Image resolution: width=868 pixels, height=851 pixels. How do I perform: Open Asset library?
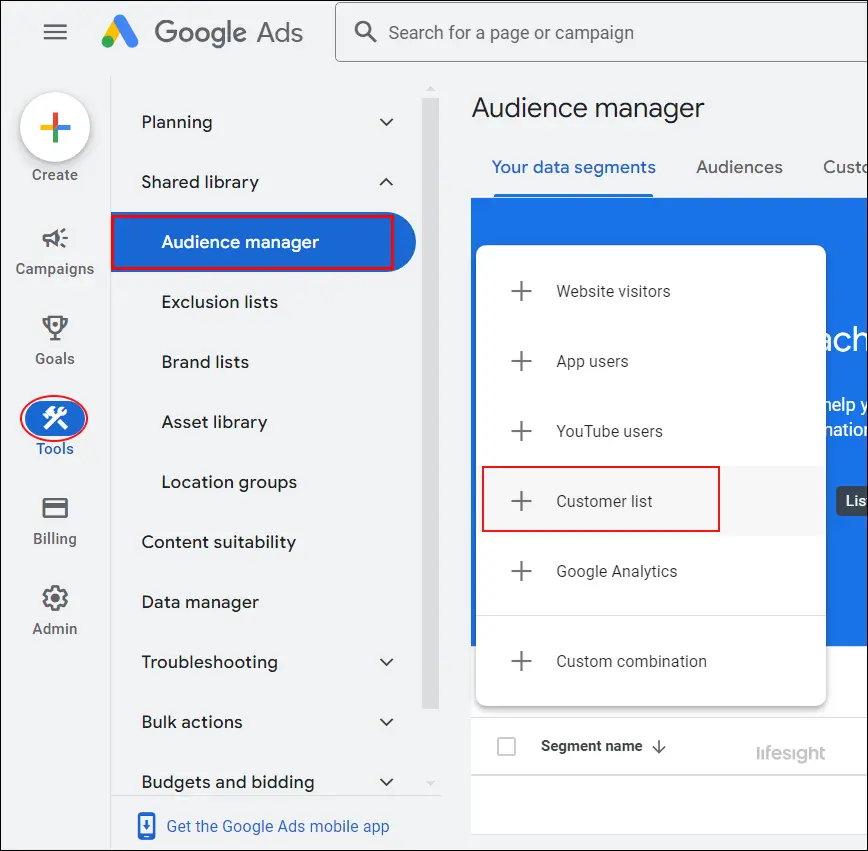[x=214, y=422]
